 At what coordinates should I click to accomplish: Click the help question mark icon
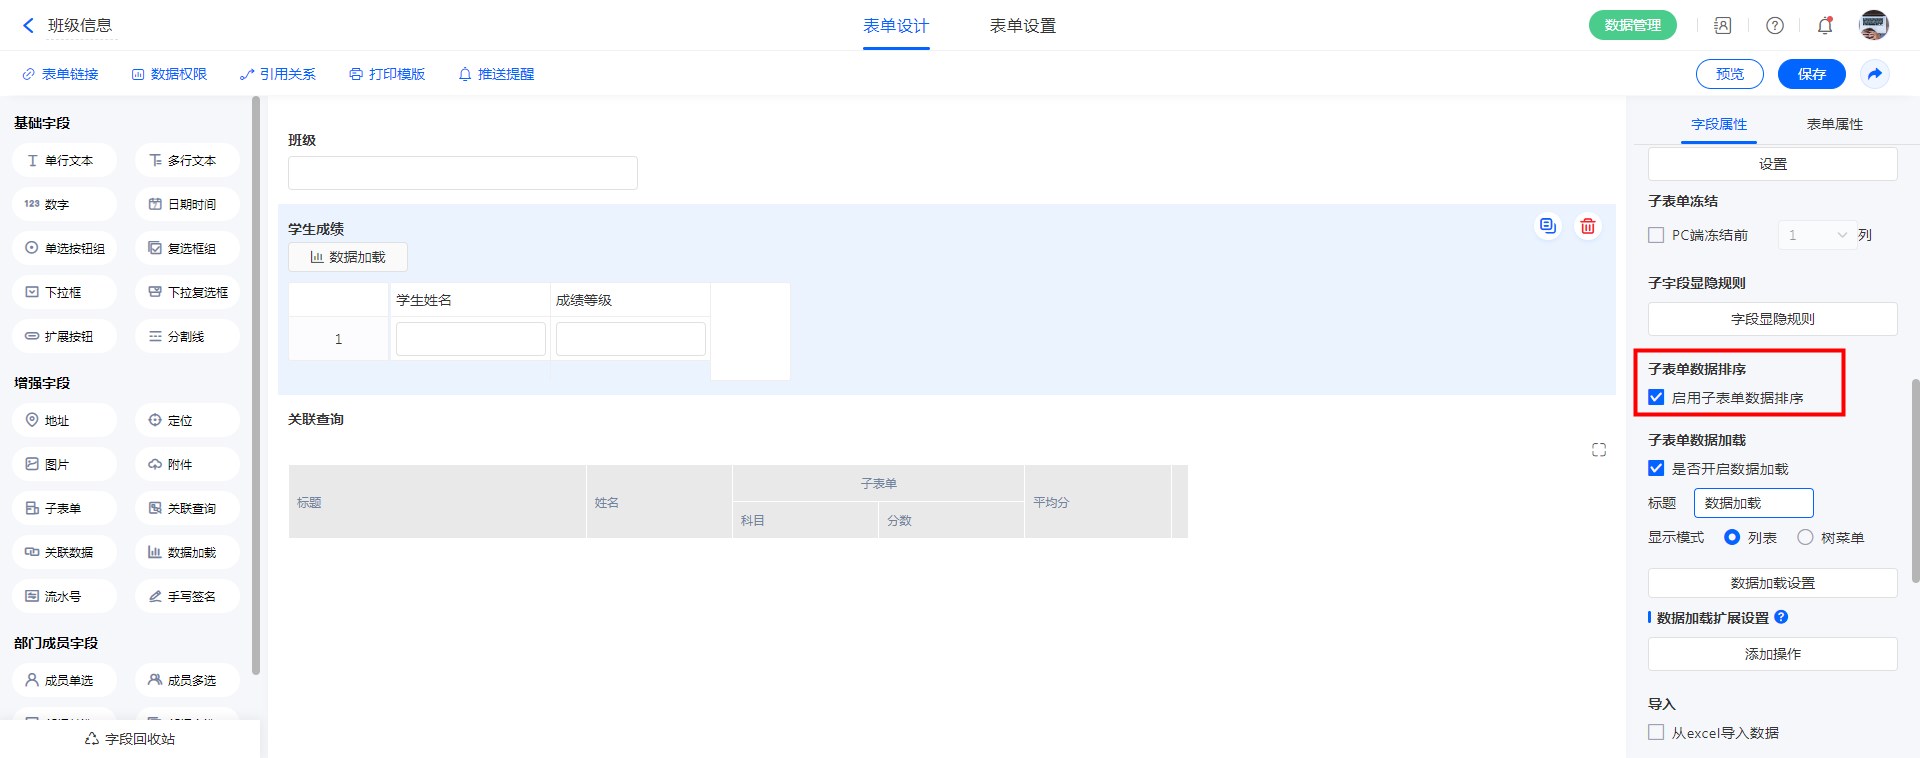1774,26
